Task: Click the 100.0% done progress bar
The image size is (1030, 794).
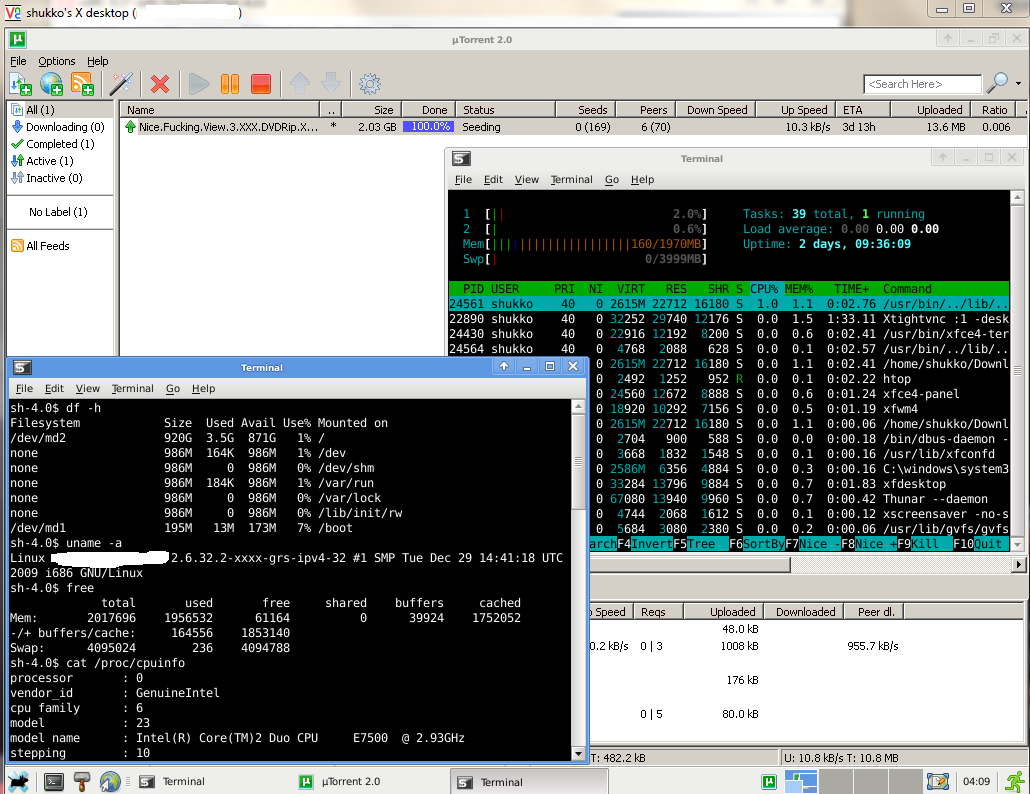Action: tap(428, 127)
